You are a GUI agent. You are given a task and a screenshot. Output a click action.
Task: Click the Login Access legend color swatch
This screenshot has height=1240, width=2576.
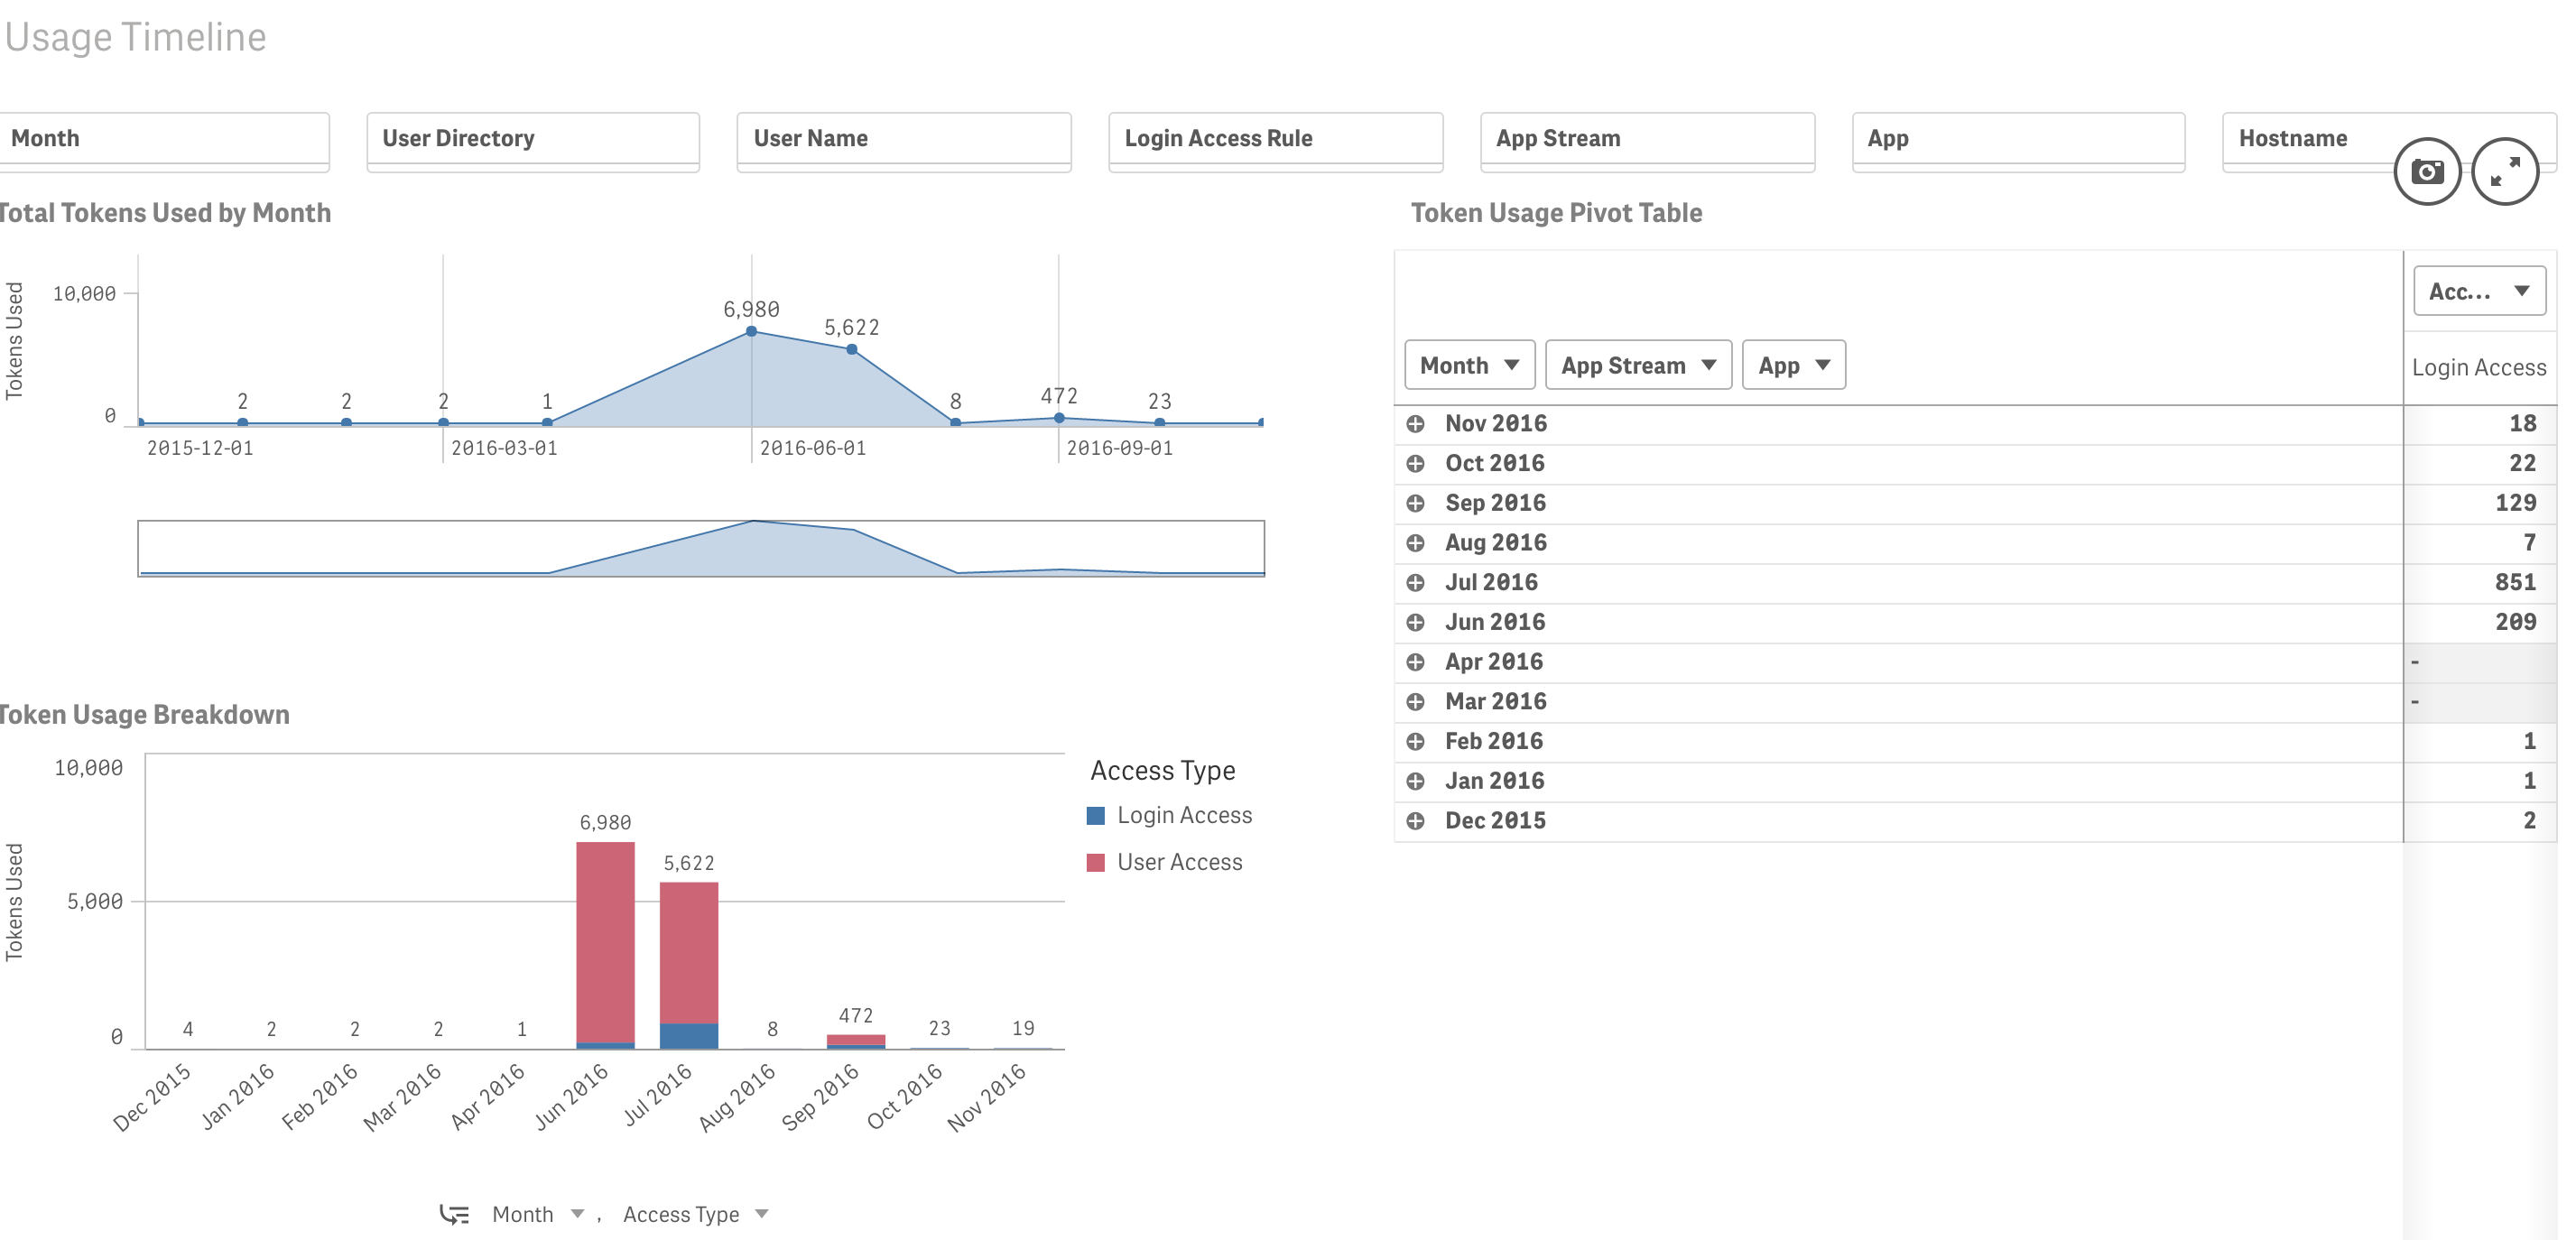[1096, 816]
